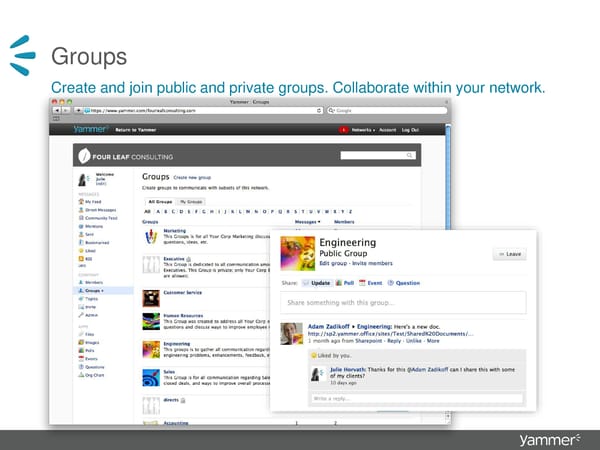Viewport: 600px width, 450px height.
Task: Click the Create new group link
Action: click(192, 177)
